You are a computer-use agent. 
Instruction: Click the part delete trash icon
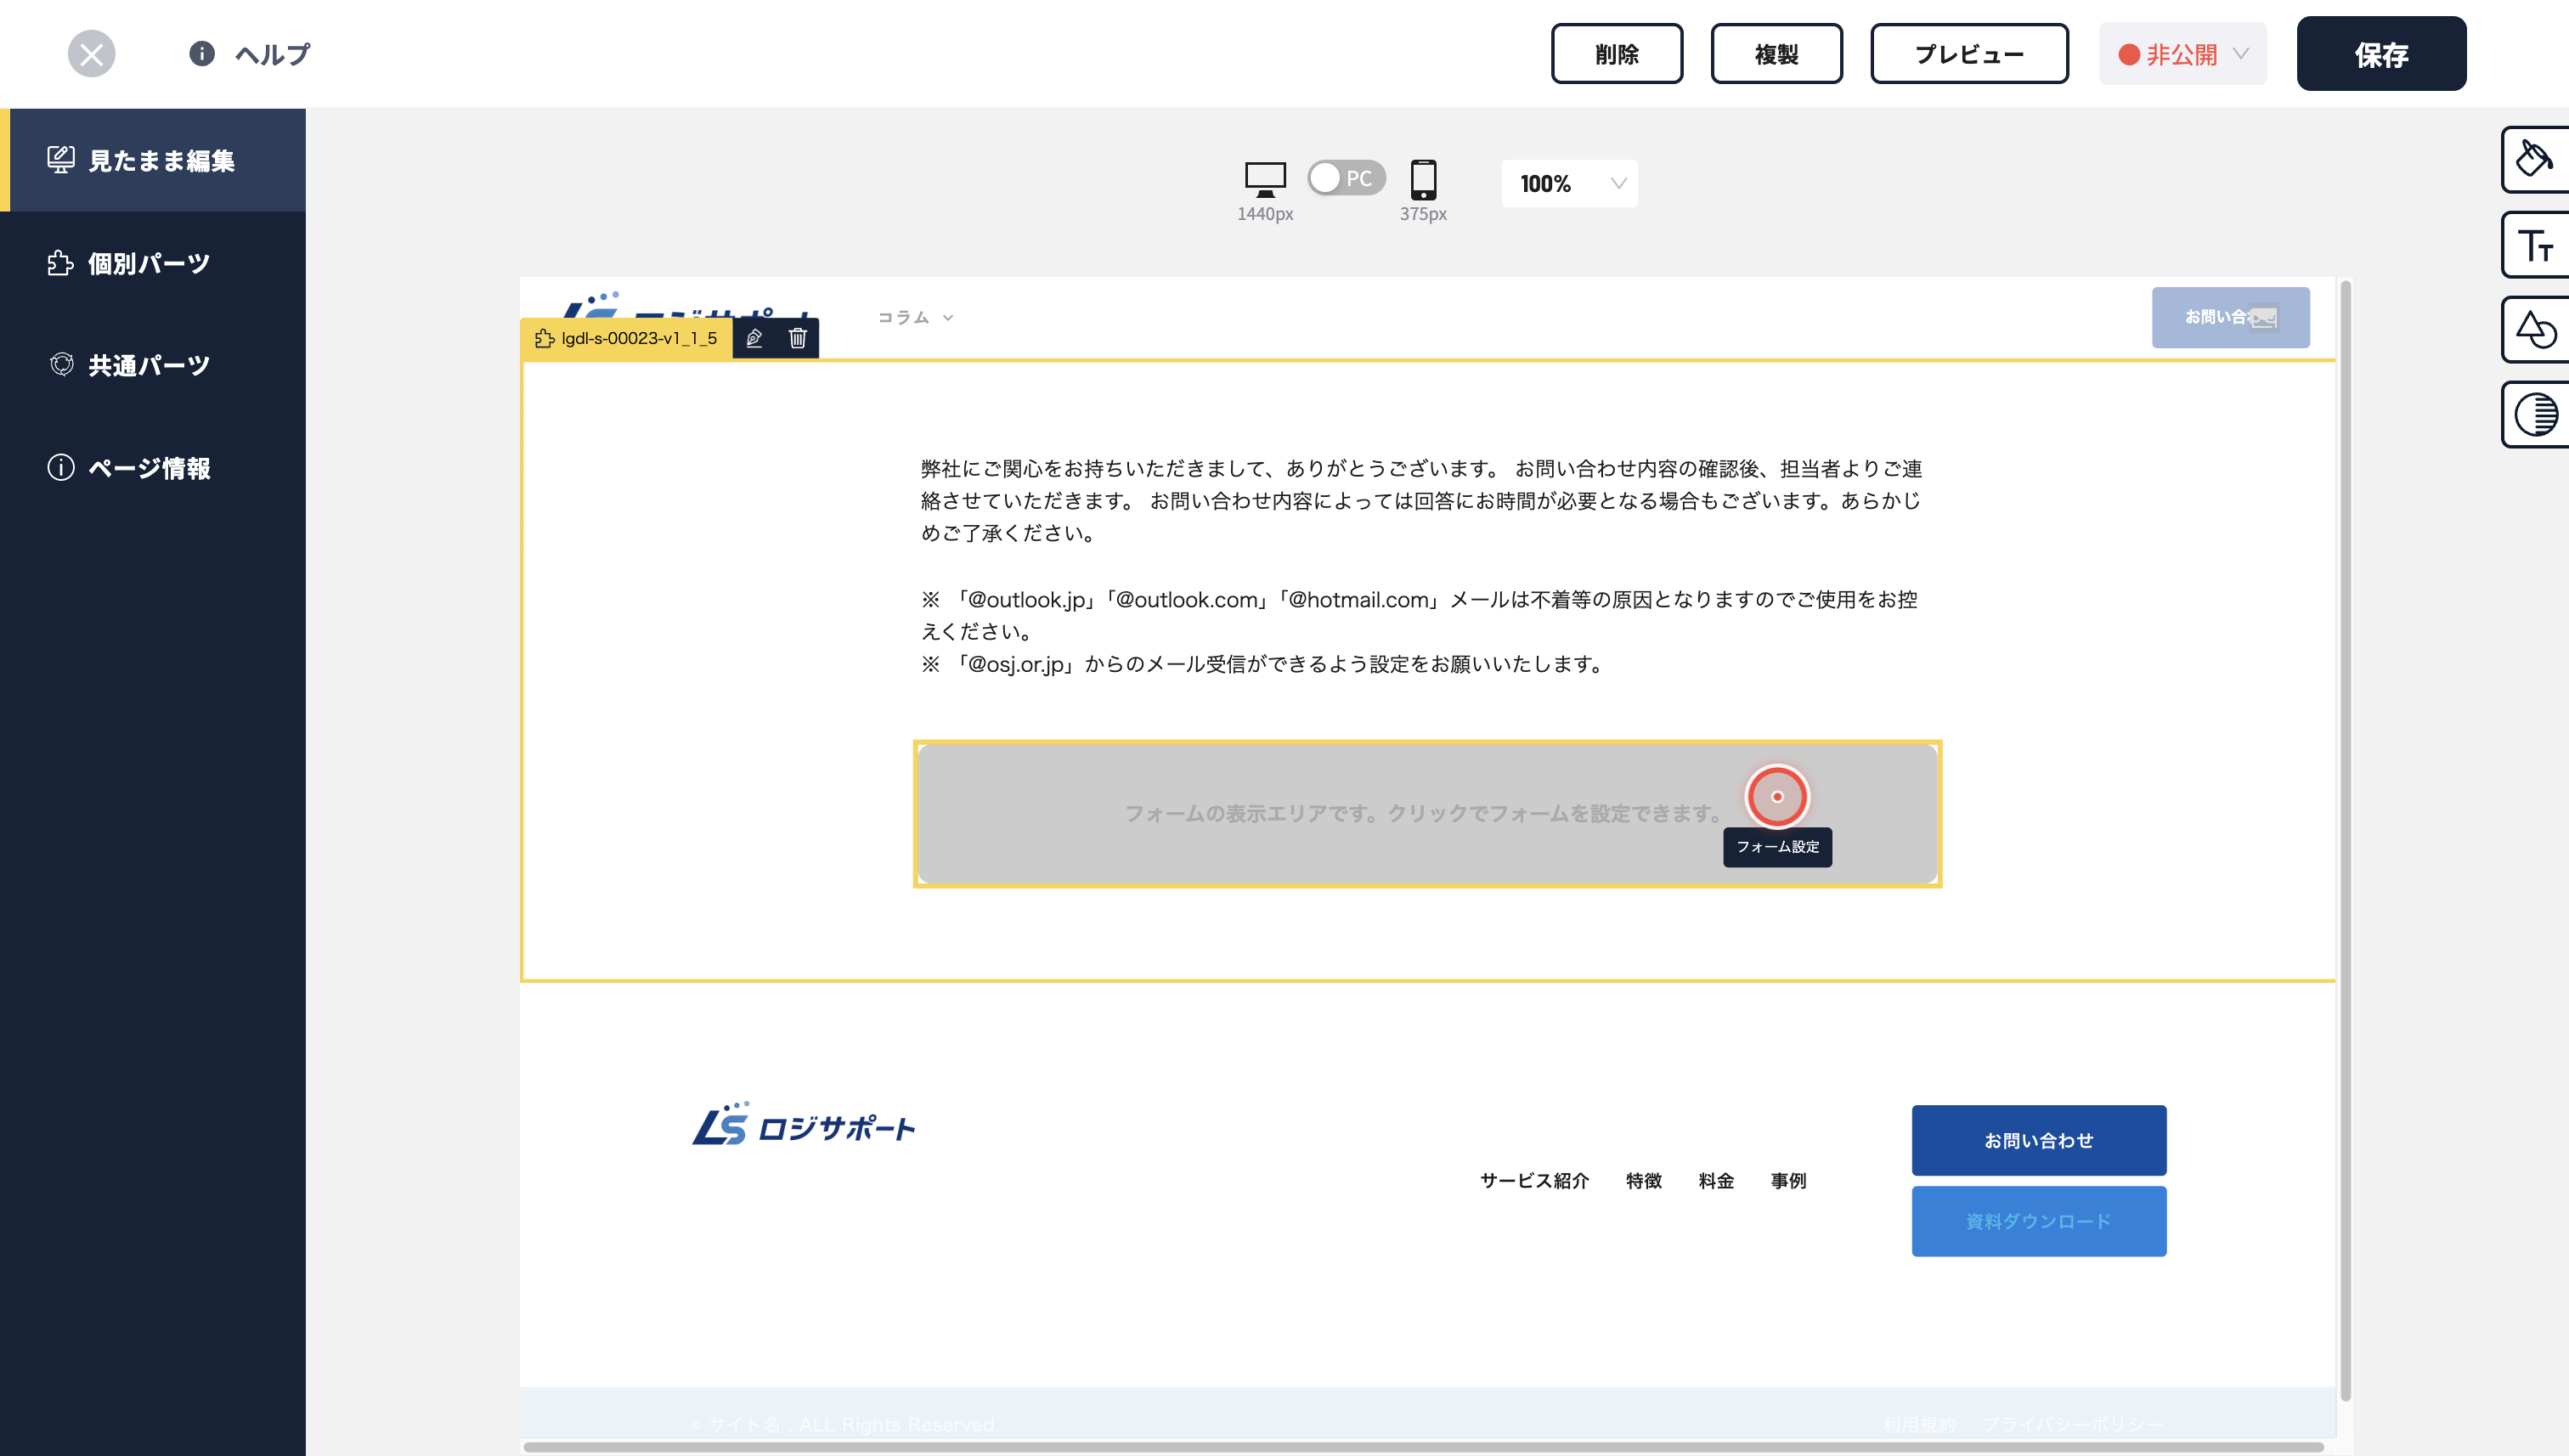[798, 339]
